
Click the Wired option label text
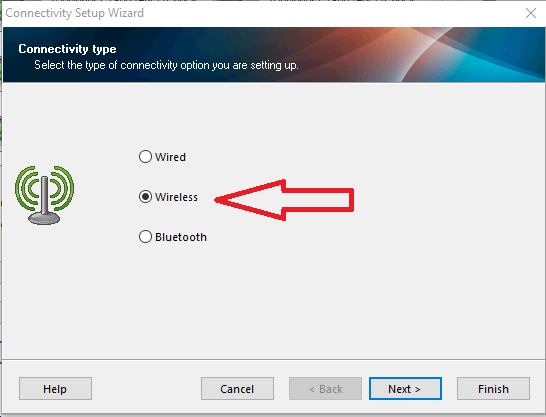(x=170, y=157)
